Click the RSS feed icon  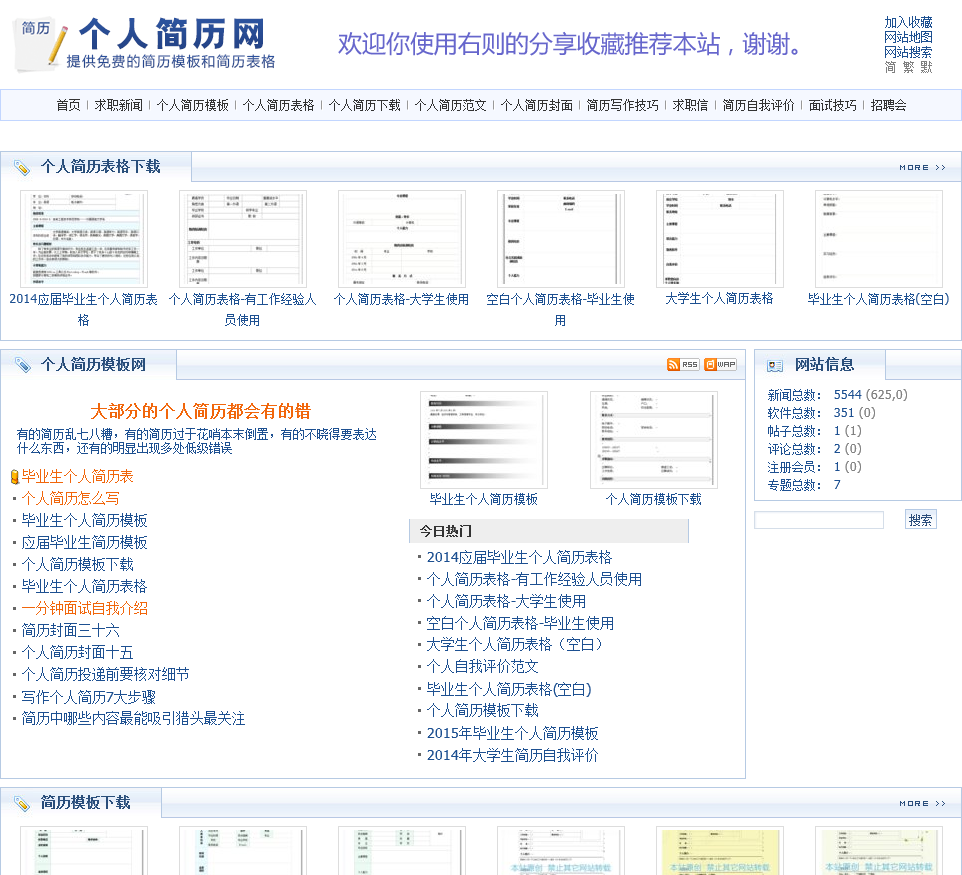(x=683, y=364)
